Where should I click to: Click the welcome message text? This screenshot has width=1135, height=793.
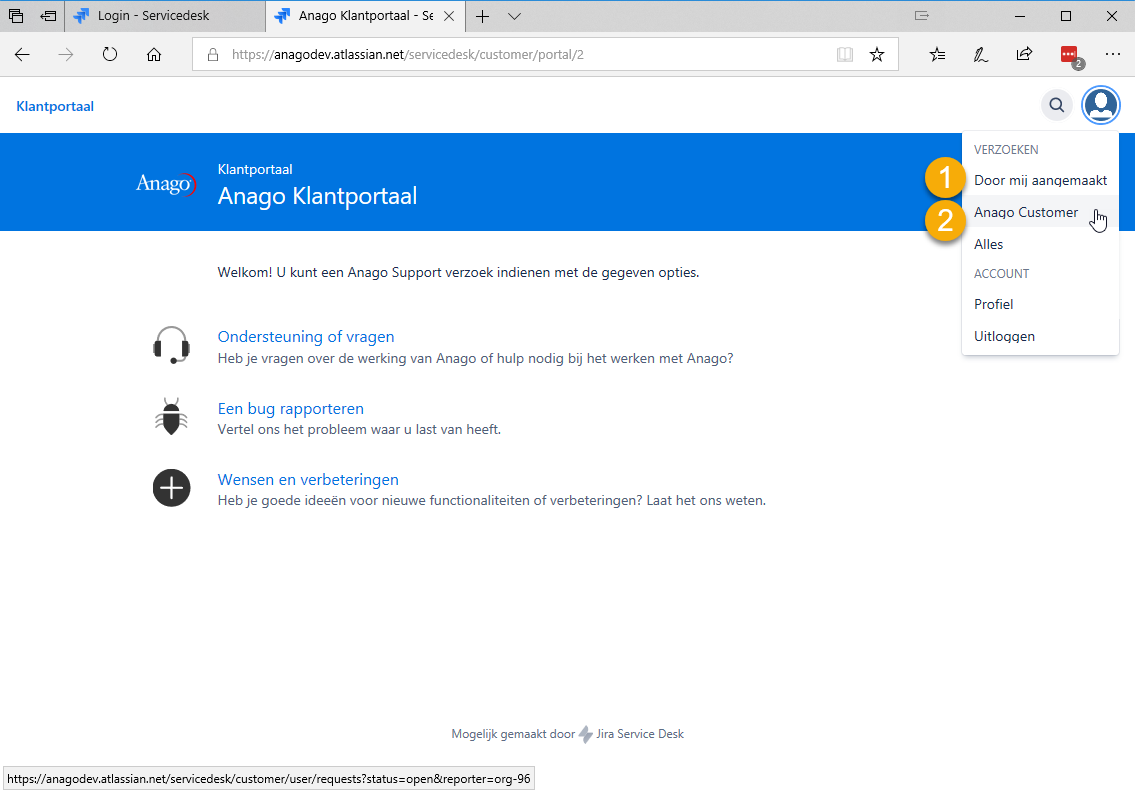coord(458,273)
